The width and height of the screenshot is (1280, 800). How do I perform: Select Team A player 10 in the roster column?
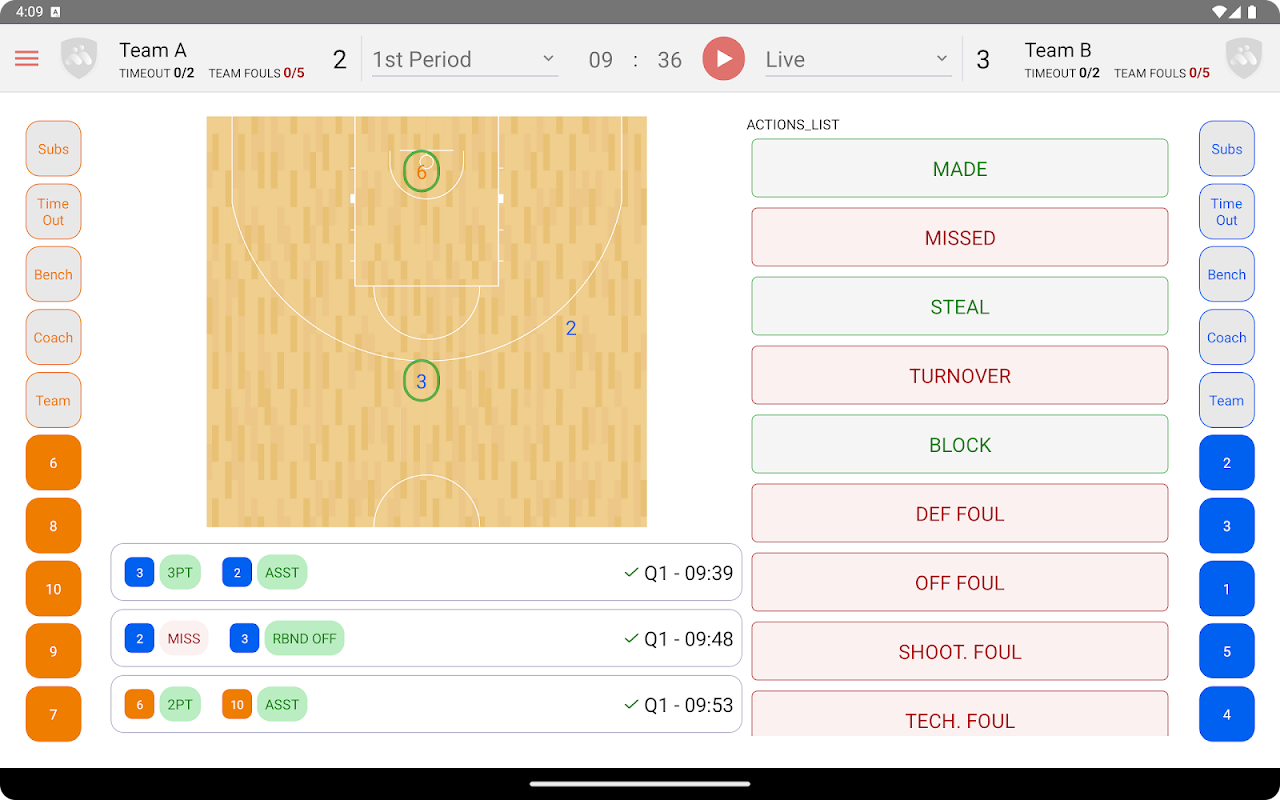tap(53, 589)
